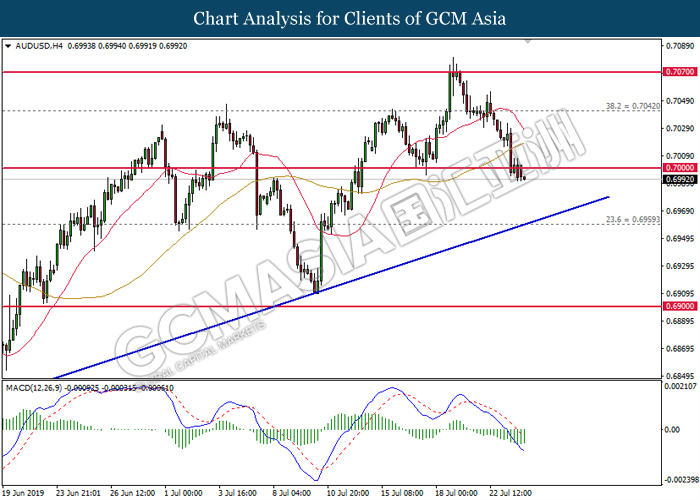Viewport: 700px width, 500px height.
Task: Click the 0.69295 price axis value
Action: 680,266
